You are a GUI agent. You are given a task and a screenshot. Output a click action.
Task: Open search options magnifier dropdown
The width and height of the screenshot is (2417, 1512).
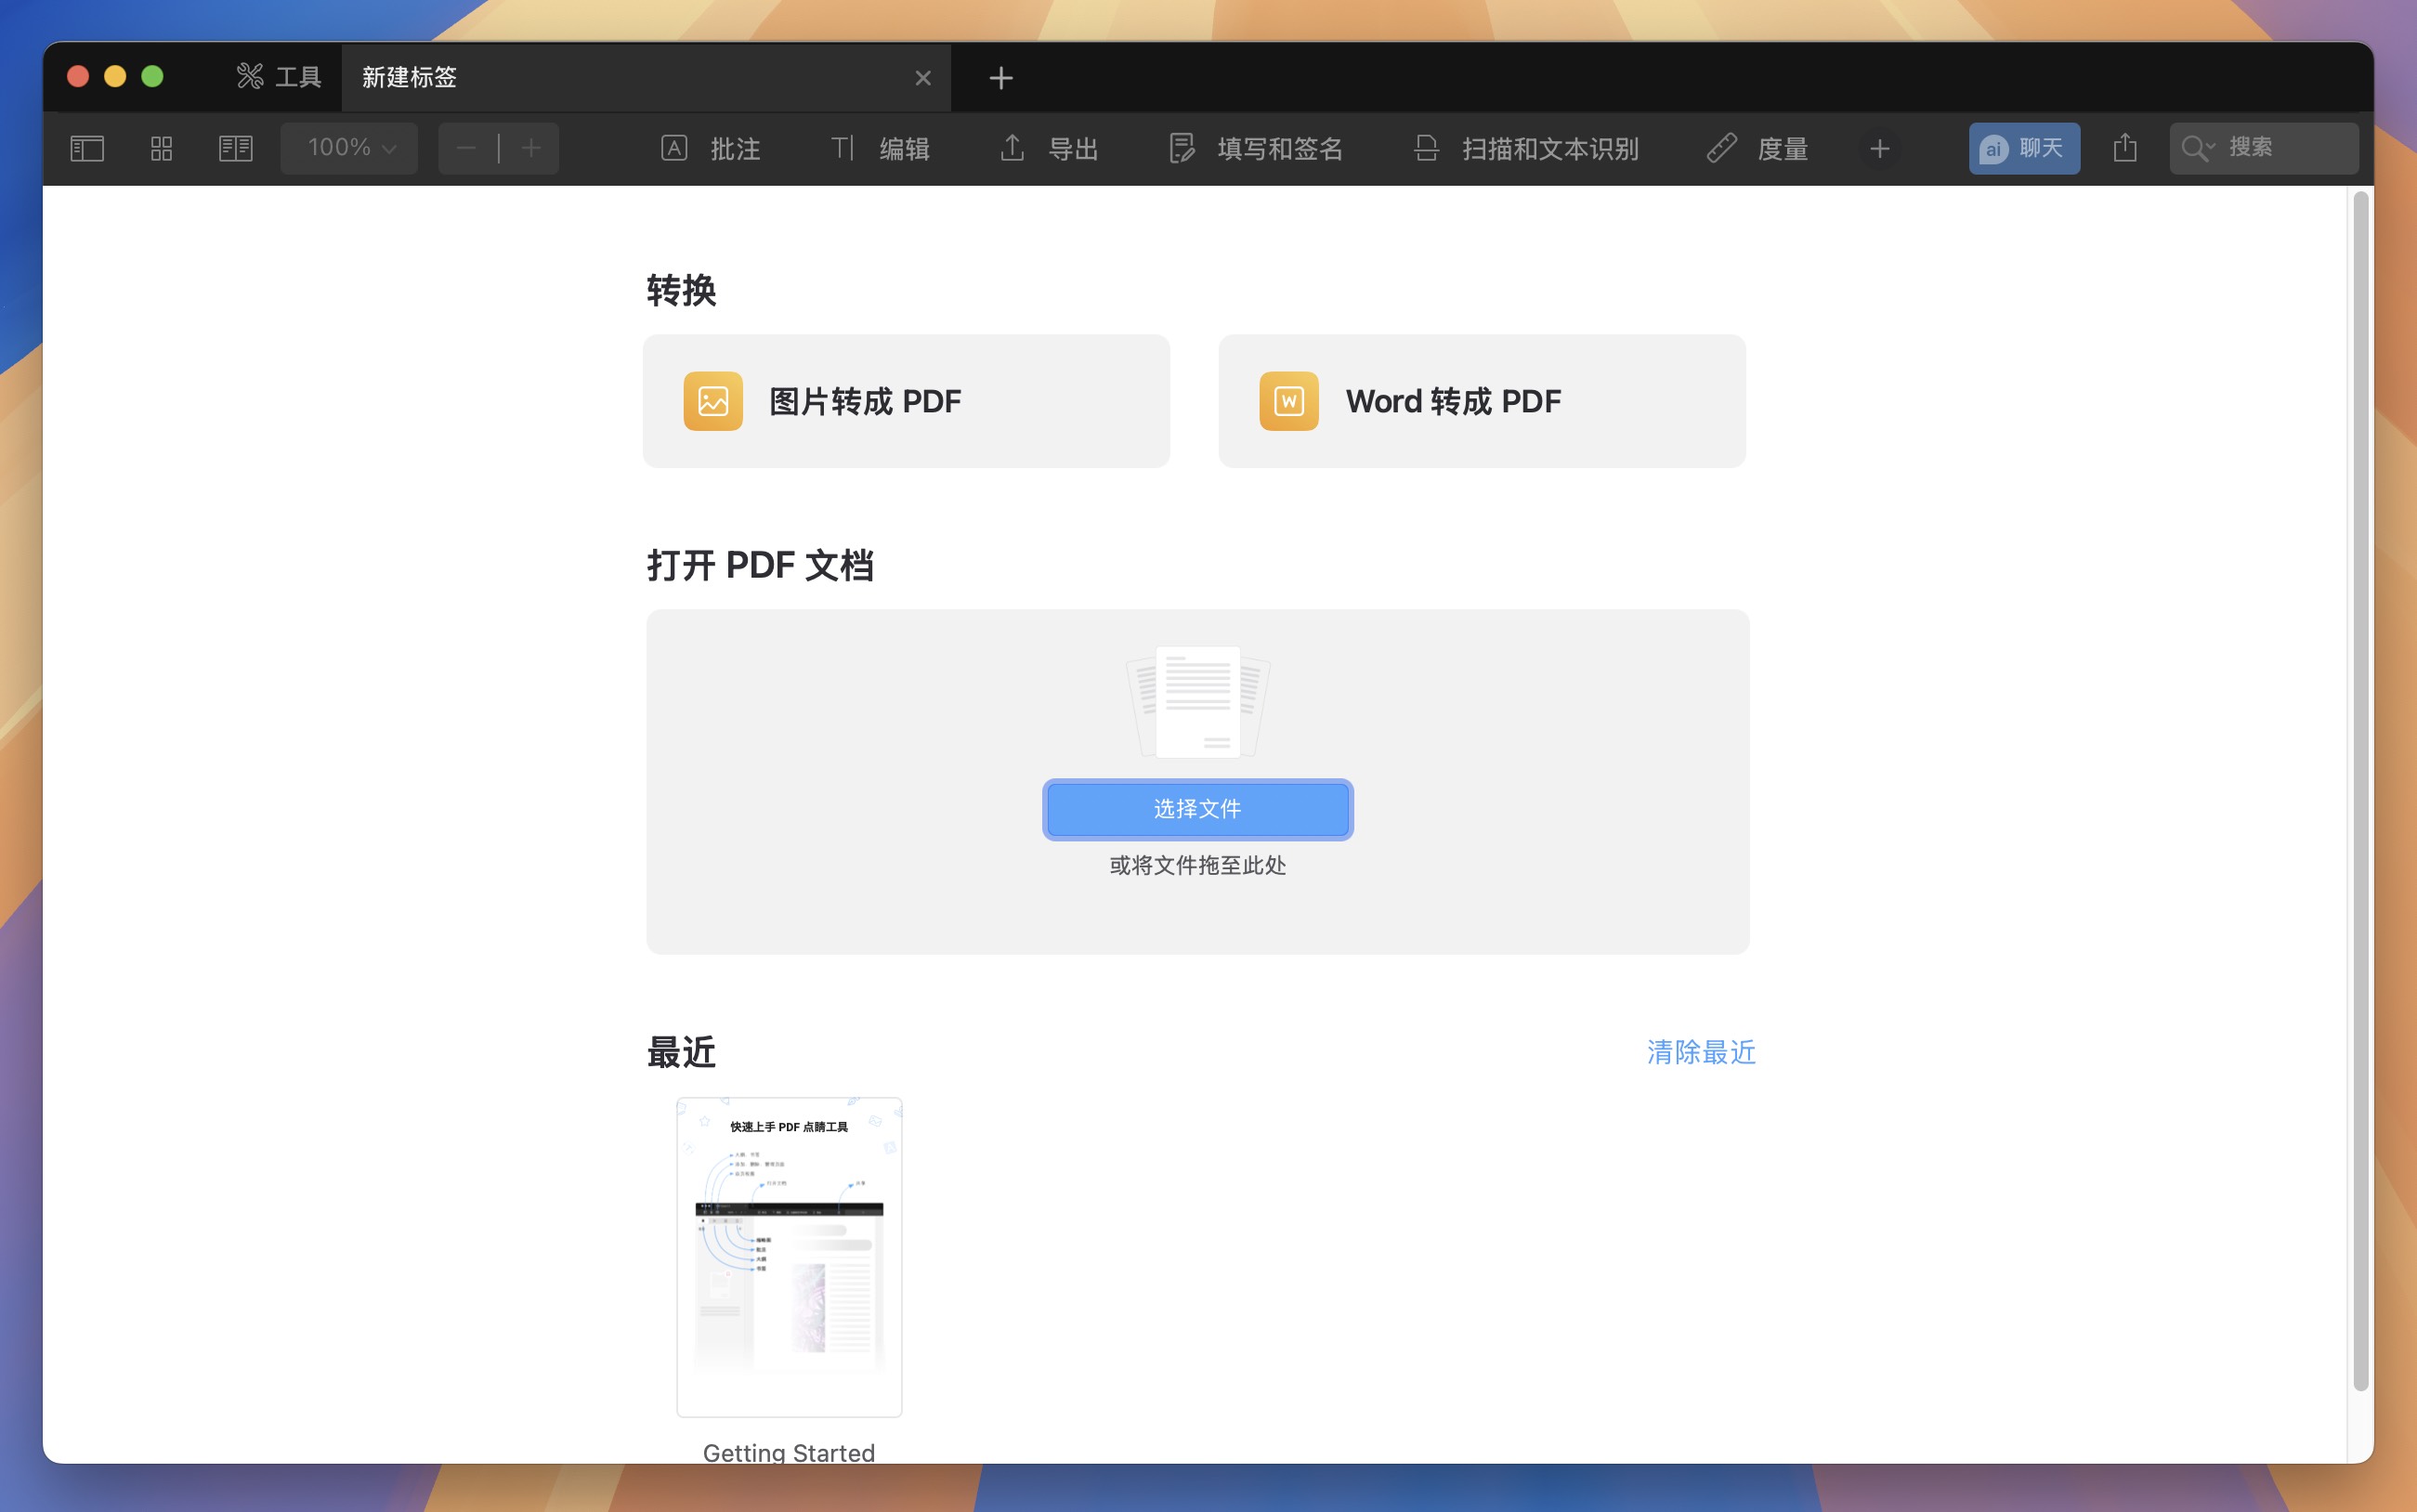(x=2198, y=148)
